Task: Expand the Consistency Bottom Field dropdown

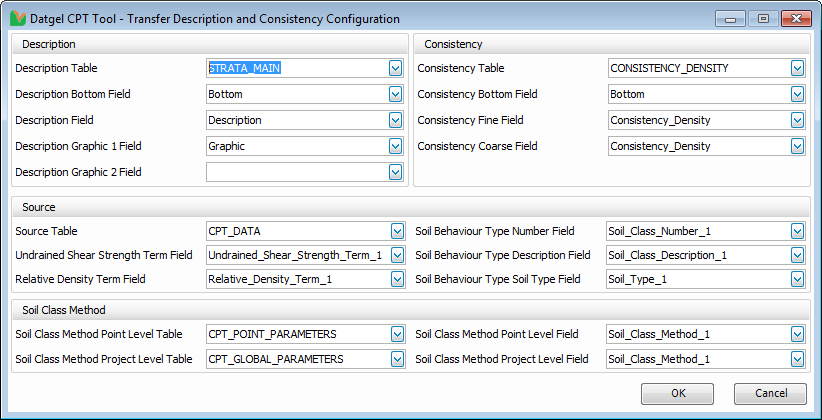Action: point(797,94)
